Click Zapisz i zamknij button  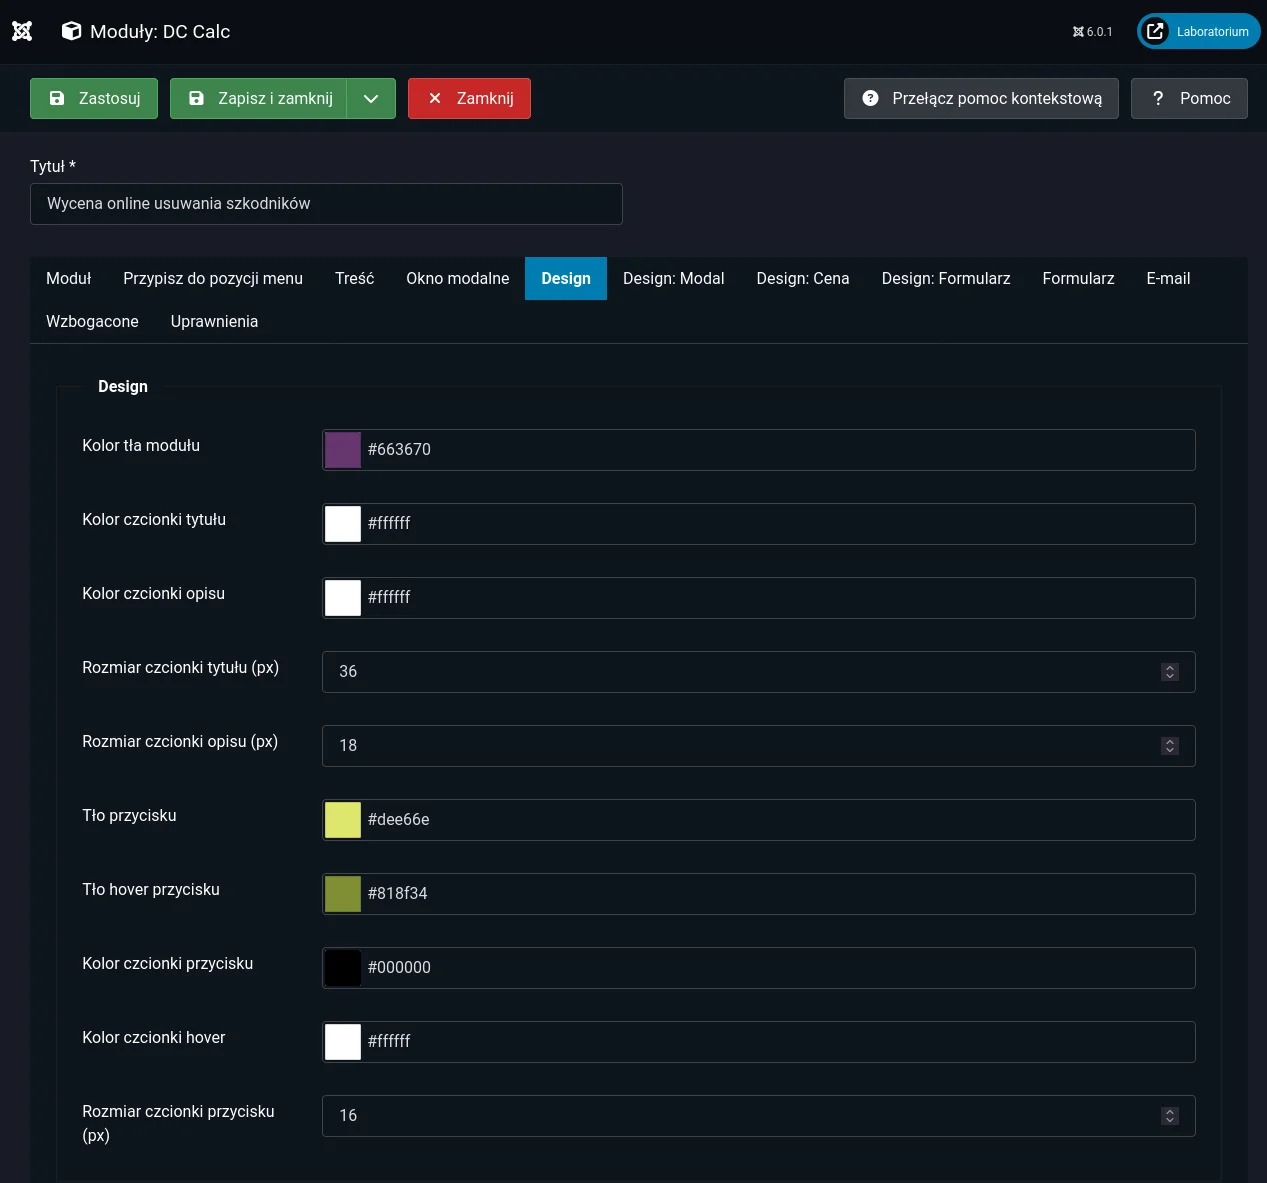point(259,98)
